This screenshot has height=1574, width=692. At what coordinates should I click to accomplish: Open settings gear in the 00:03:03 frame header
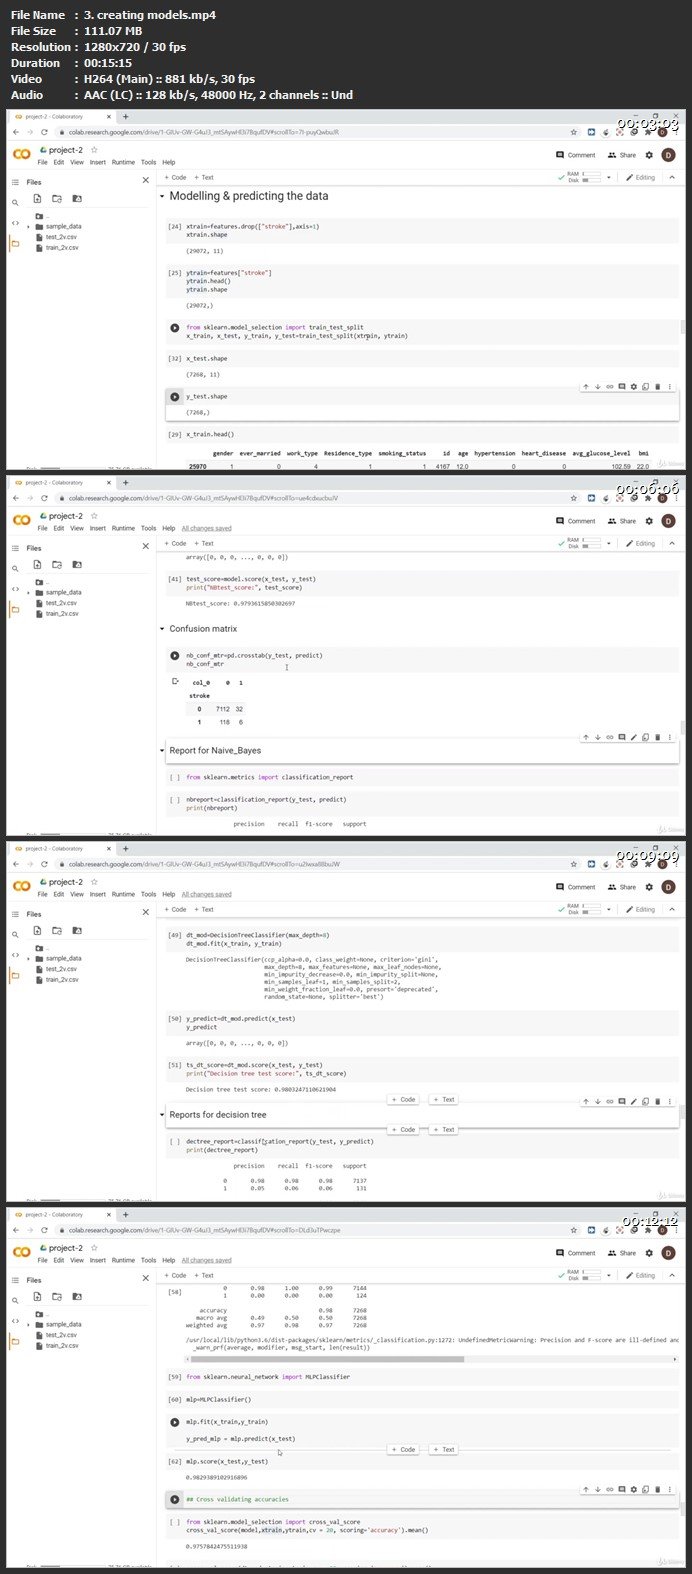pyautogui.click(x=649, y=155)
